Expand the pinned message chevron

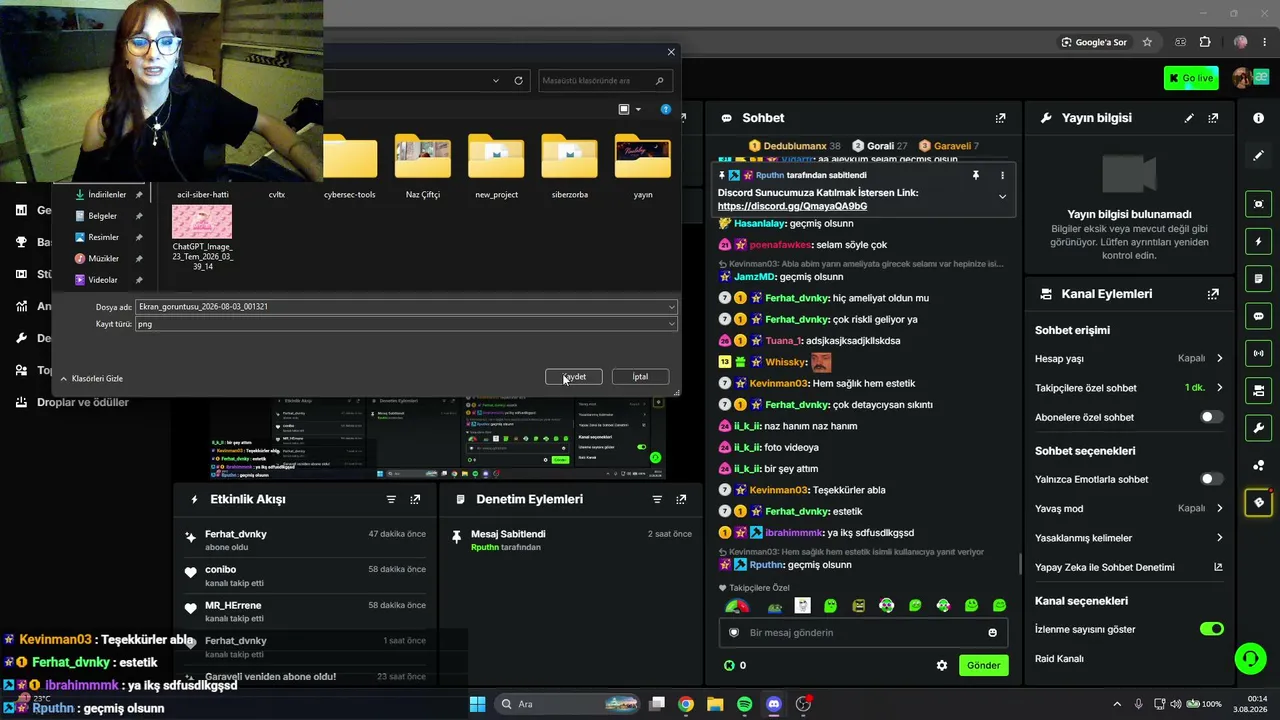[x=1002, y=197]
